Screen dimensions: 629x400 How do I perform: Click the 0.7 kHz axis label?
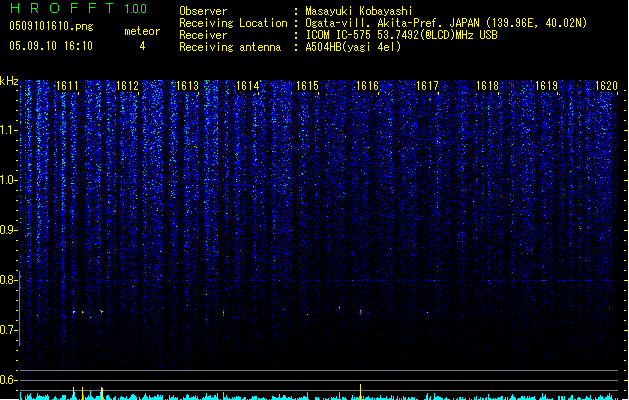coord(8,330)
